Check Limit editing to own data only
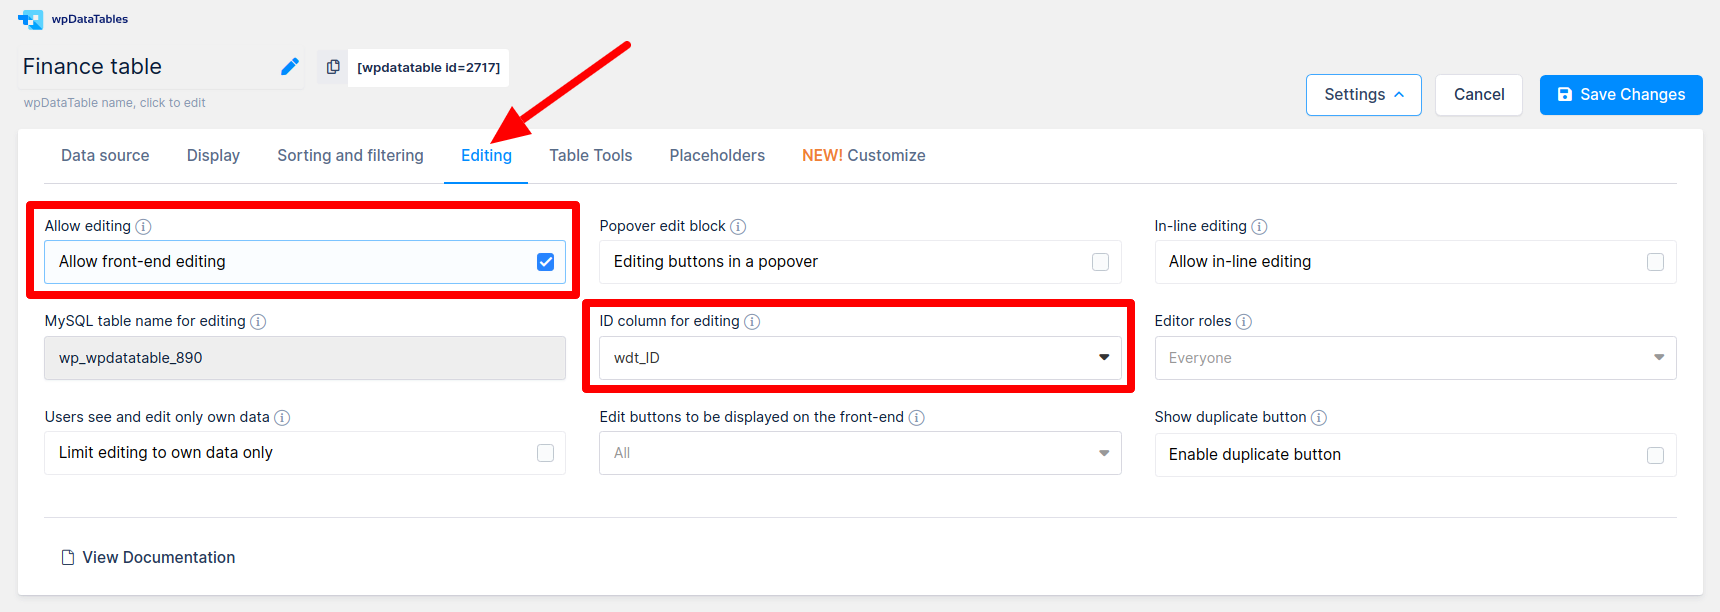The image size is (1720, 612). [545, 453]
